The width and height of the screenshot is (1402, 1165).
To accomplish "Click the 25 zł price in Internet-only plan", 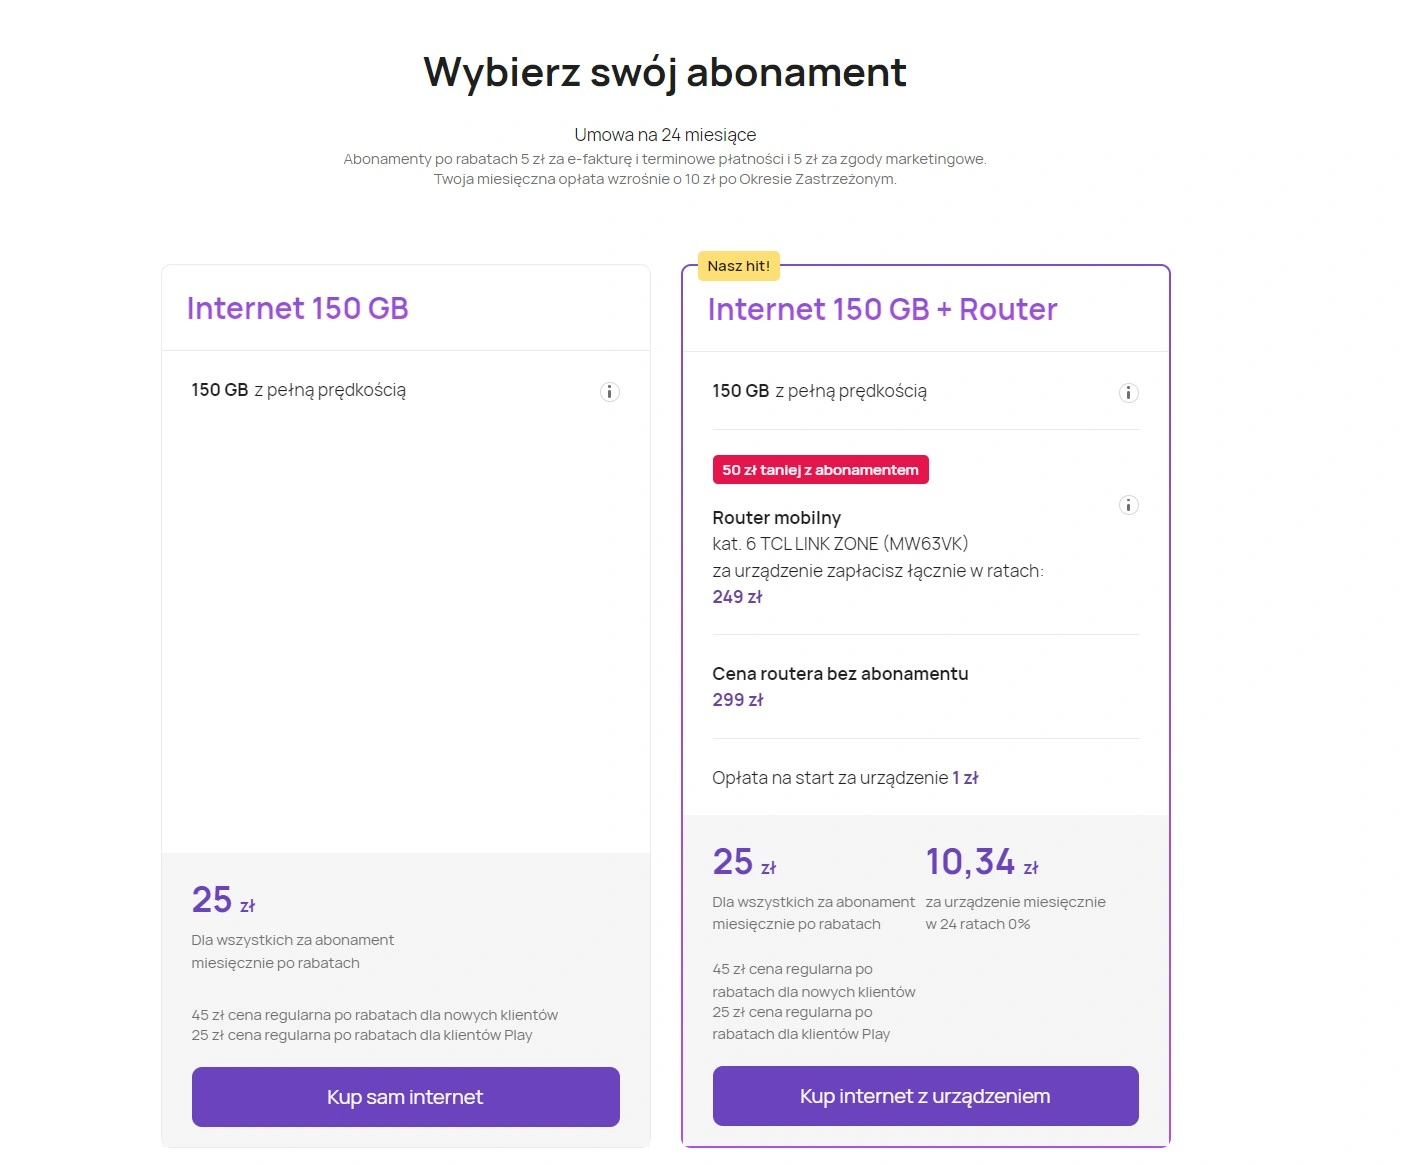I will 223,900.
